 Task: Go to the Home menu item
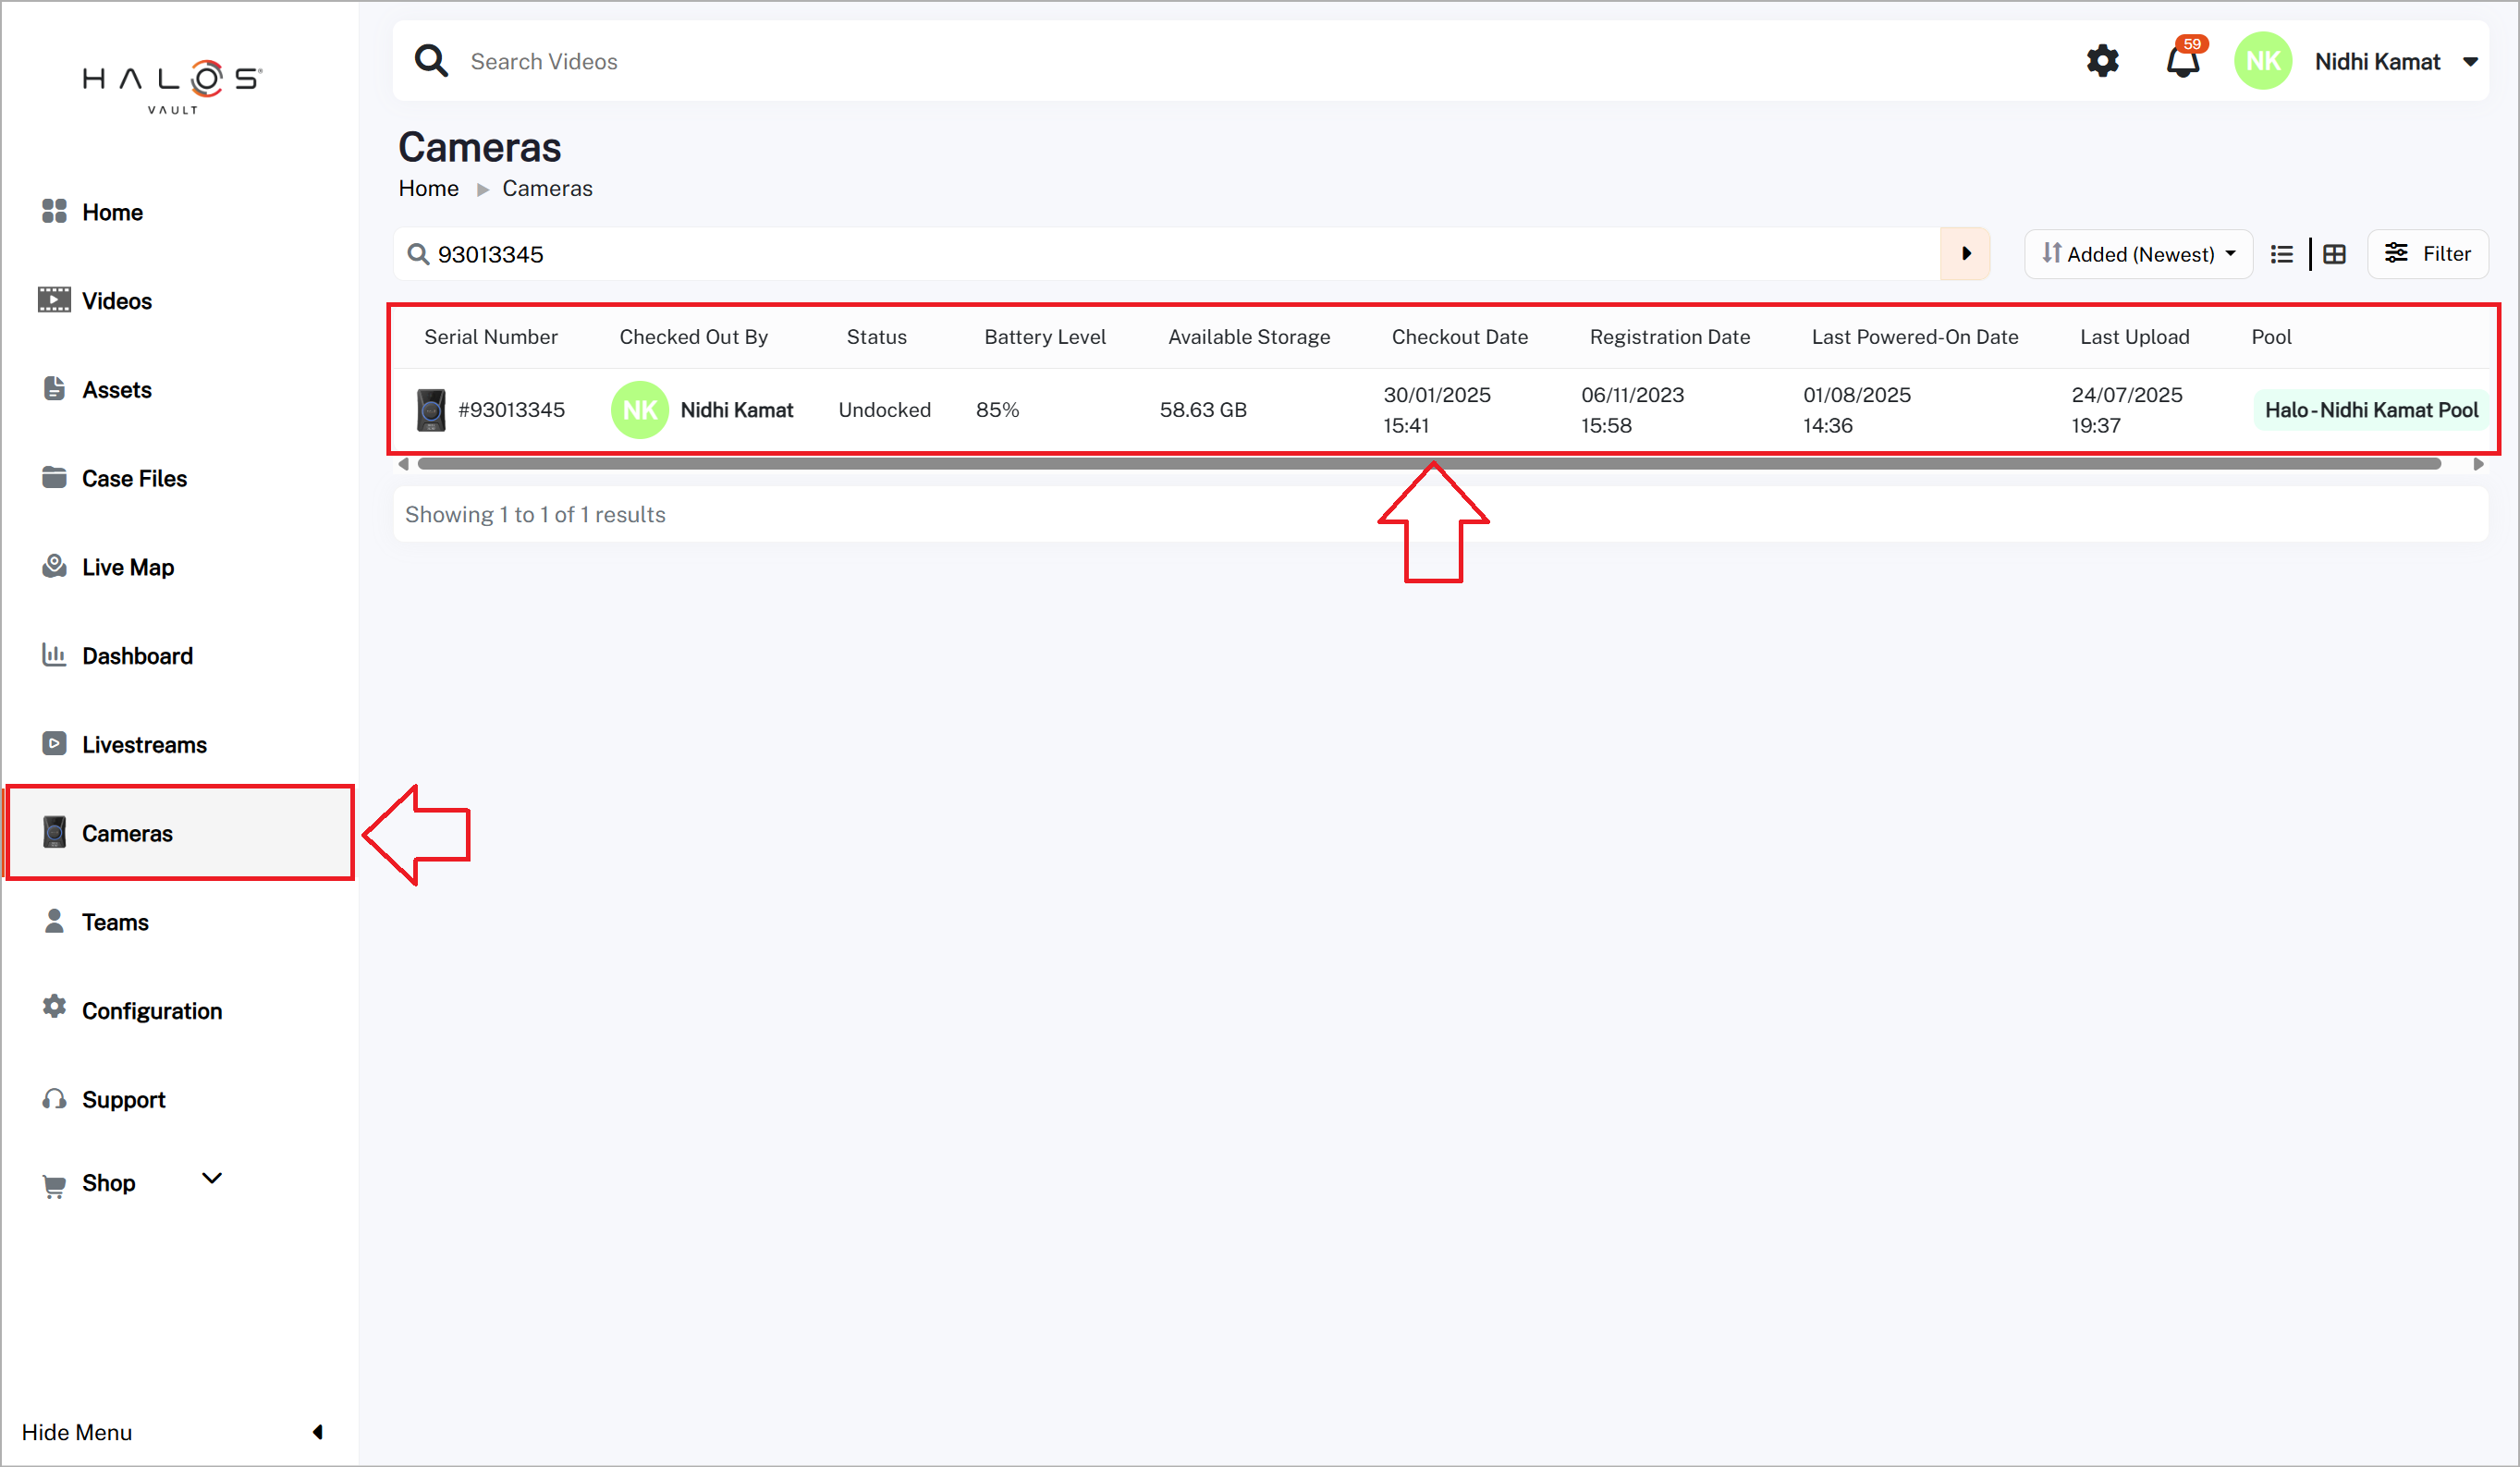click(112, 212)
